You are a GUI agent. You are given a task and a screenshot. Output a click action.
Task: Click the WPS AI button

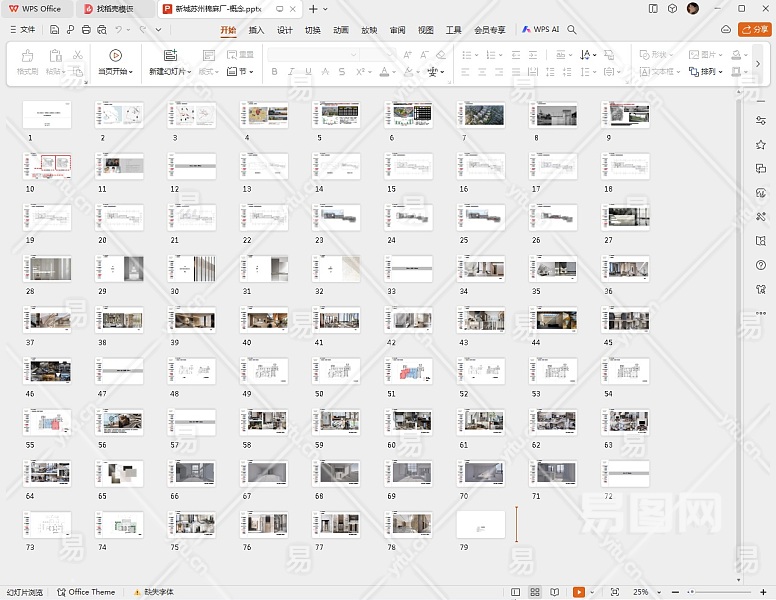540,30
